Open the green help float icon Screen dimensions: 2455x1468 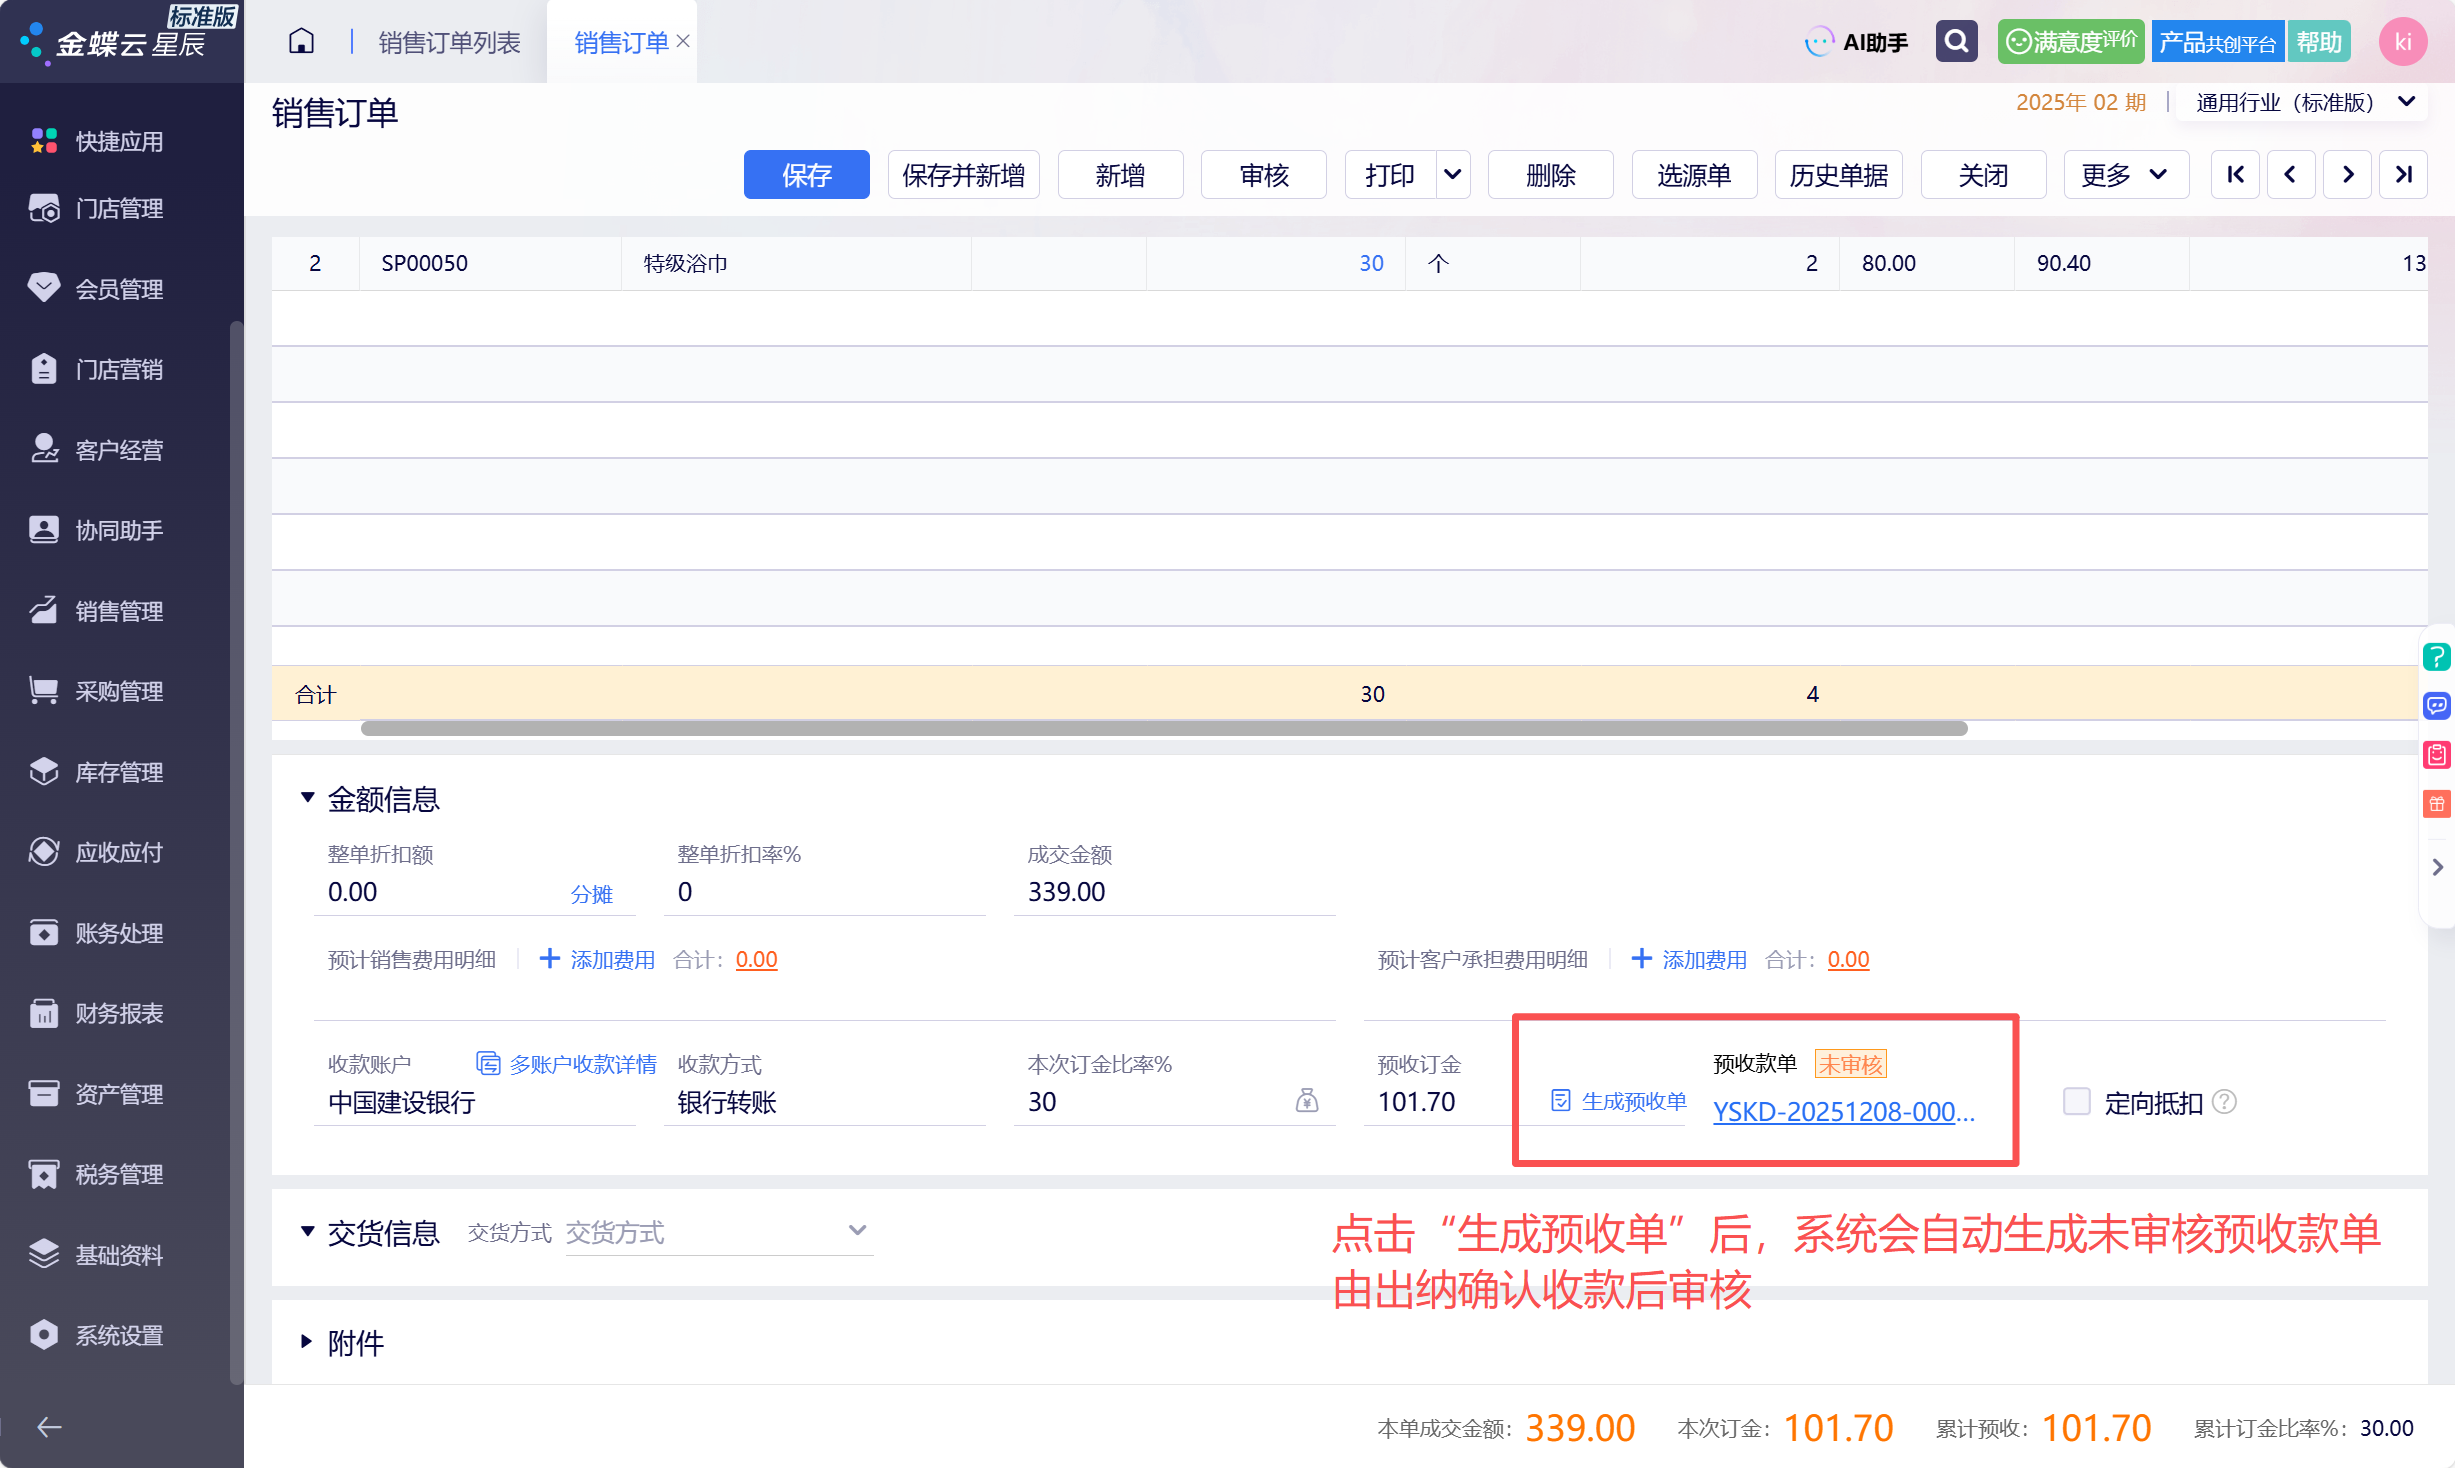pyautogui.click(x=2436, y=657)
